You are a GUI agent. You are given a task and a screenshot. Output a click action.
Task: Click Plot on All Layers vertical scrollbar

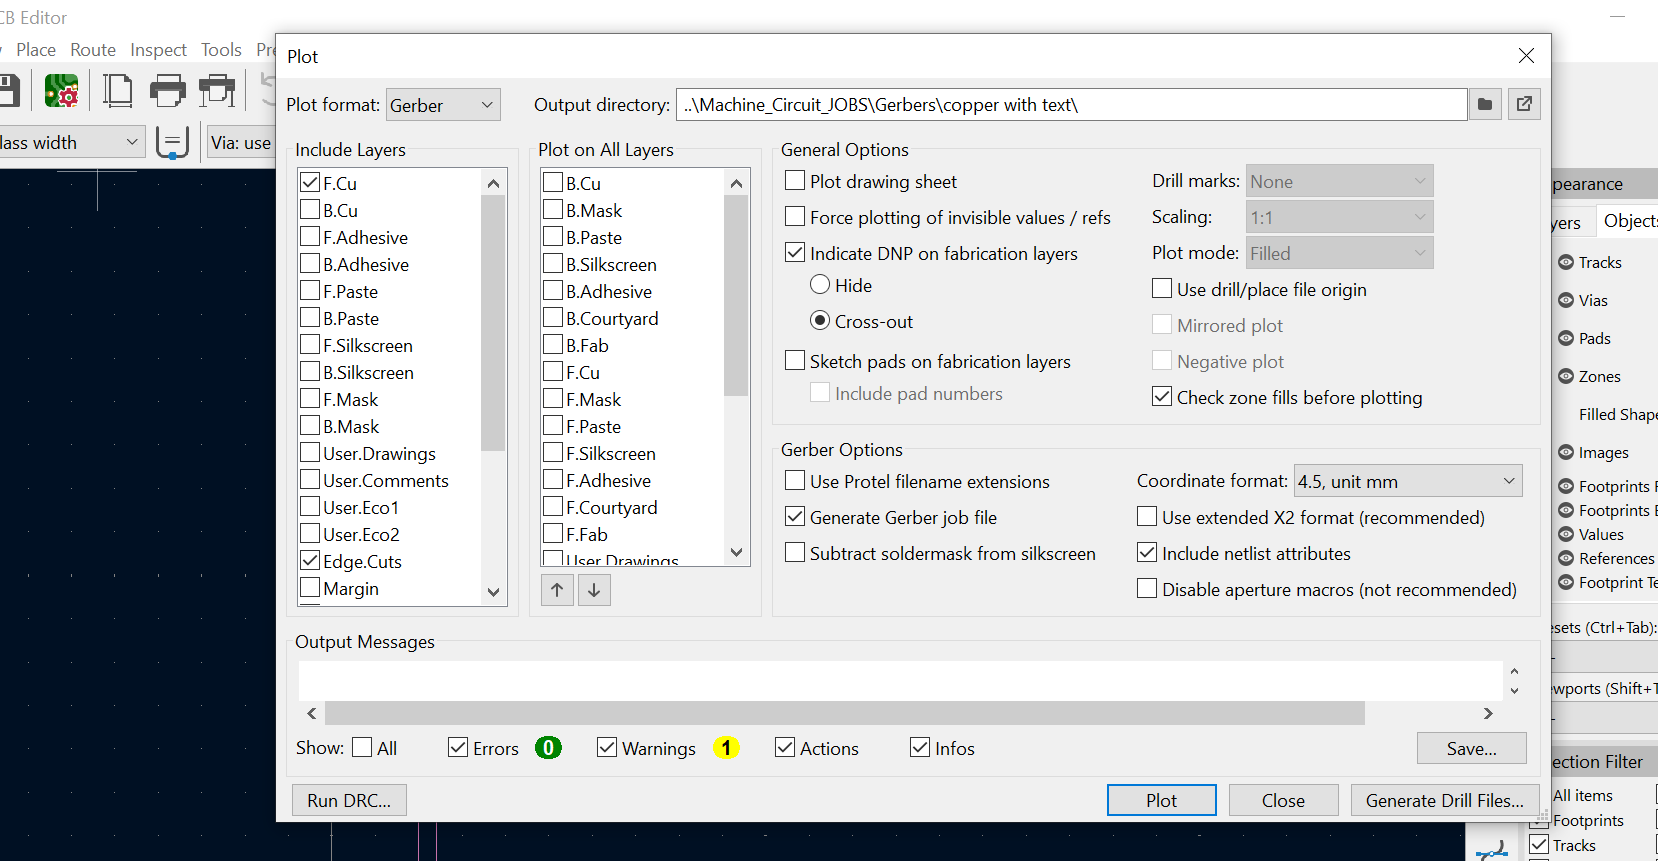(x=736, y=296)
